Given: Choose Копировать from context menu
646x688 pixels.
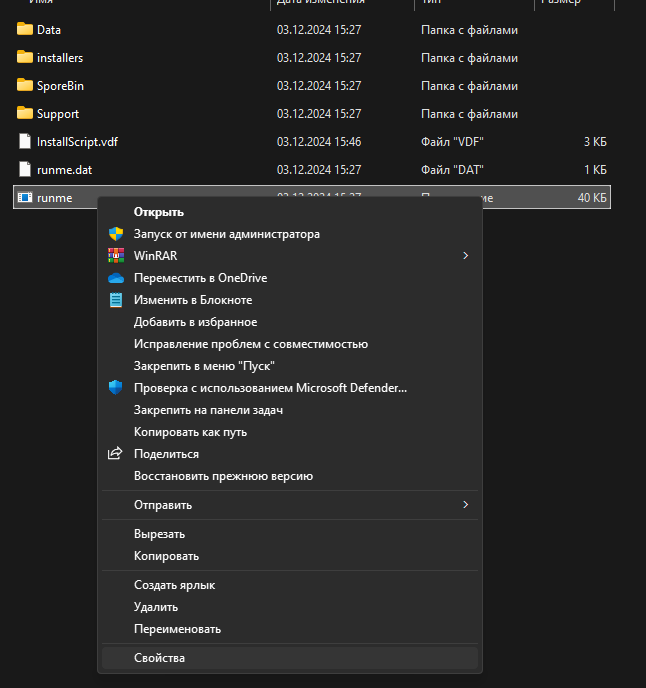Looking at the screenshot, I should pos(290,556).
